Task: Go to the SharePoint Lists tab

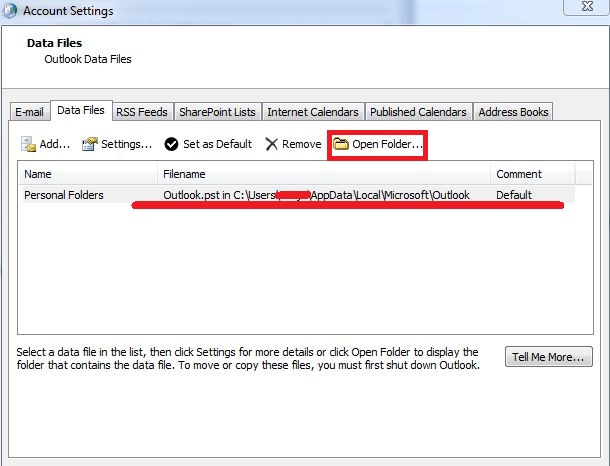Action: click(218, 112)
